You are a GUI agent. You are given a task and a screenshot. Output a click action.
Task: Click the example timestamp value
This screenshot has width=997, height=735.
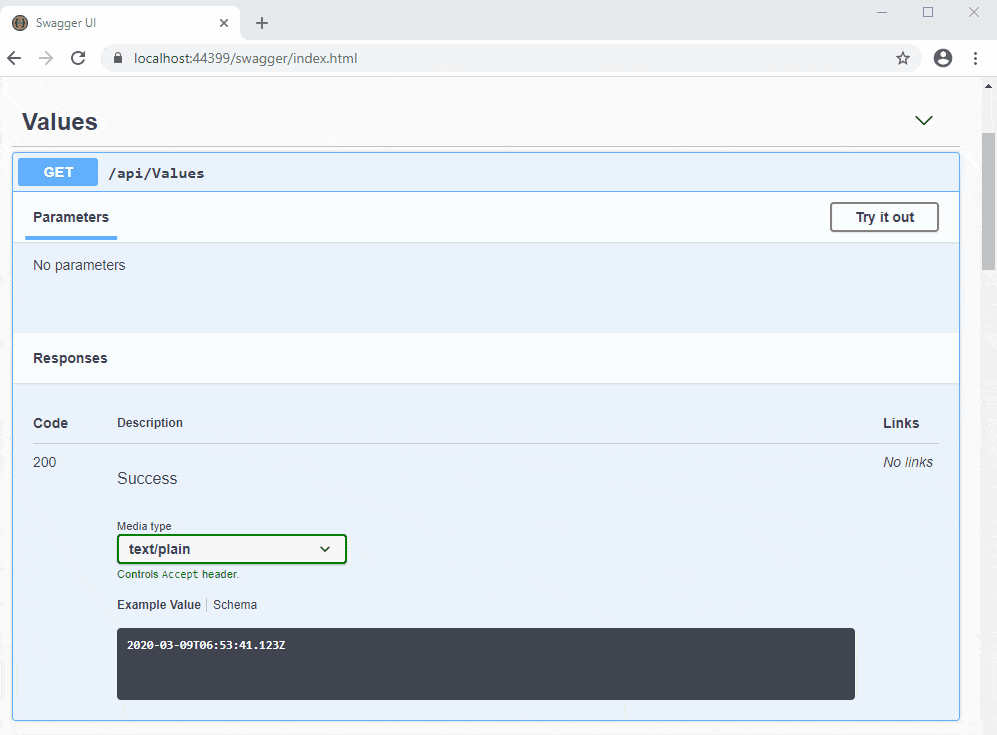(206, 645)
